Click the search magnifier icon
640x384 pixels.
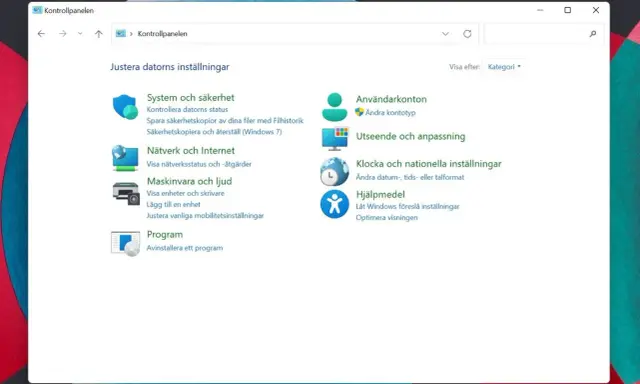click(x=593, y=34)
